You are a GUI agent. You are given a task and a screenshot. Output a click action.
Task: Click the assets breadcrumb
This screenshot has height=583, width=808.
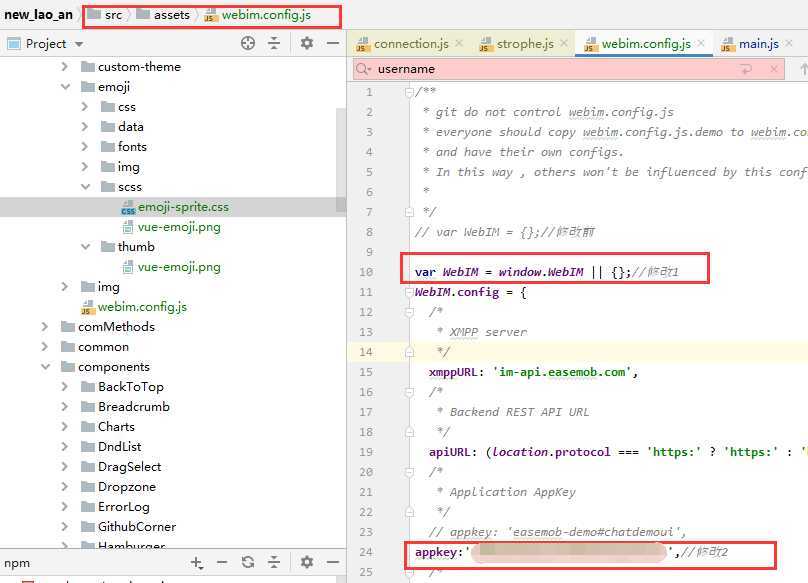tap(163, 15)
